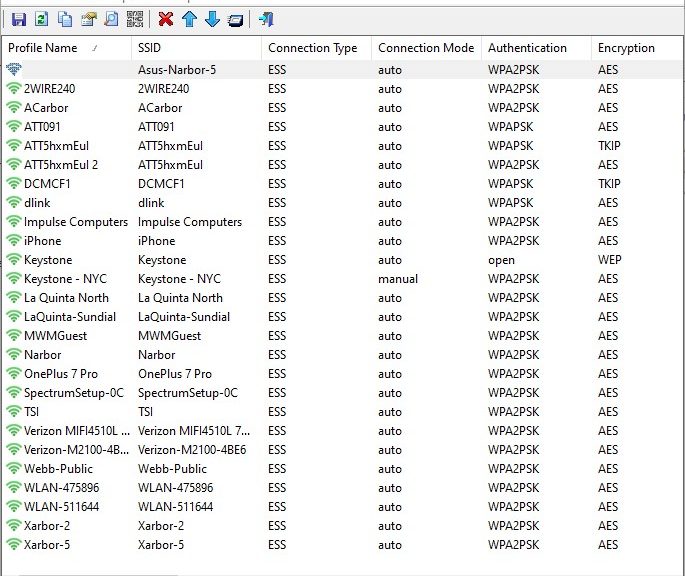This screenshot has height=576, width=685.
Task: Sort by the Authentication column header
Action: [x=536, y=48]
